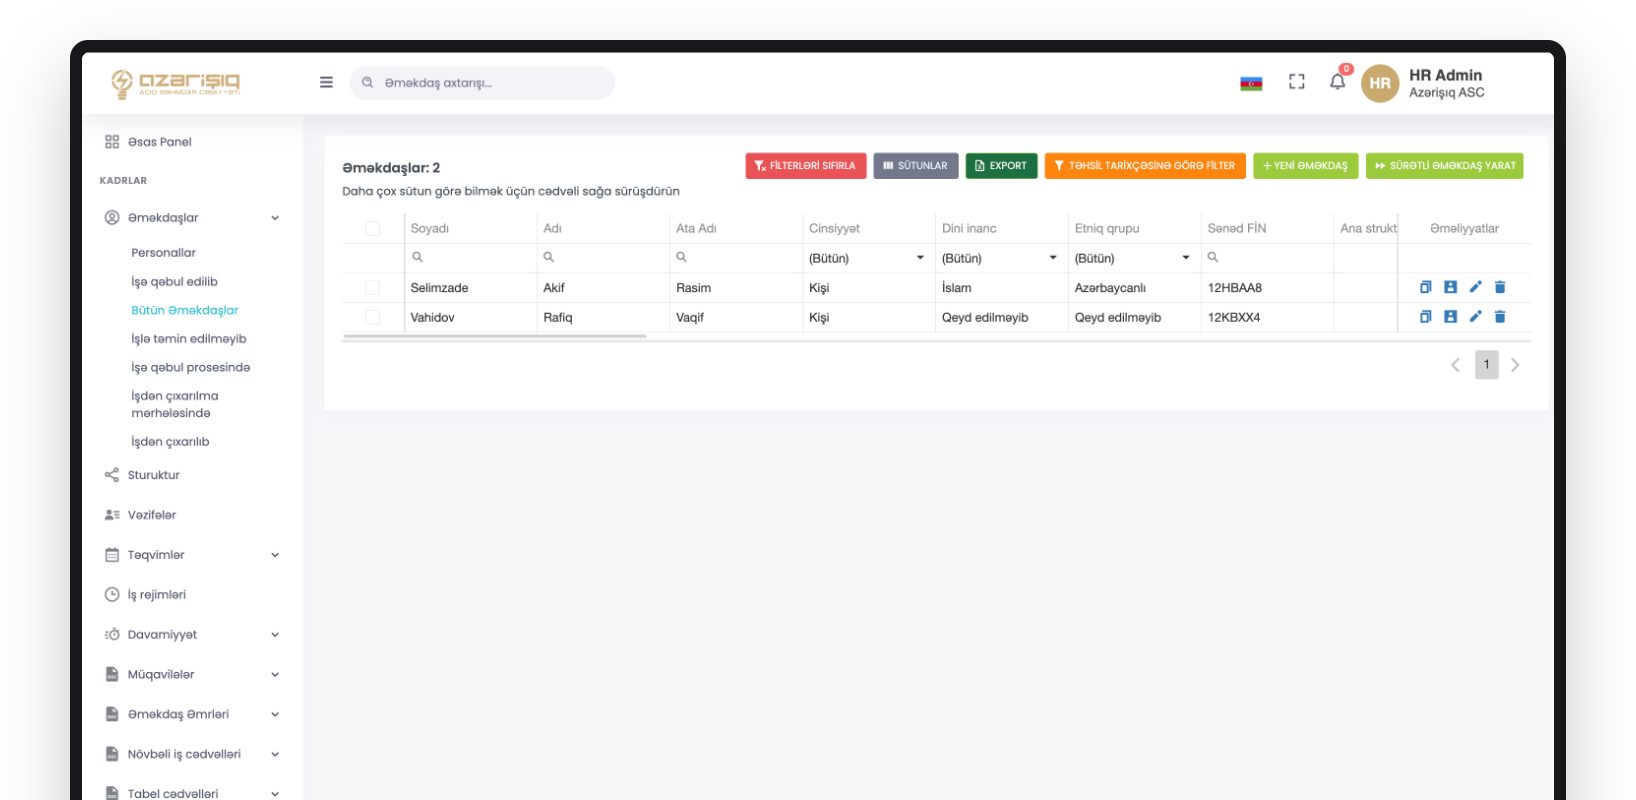Click the green Export button
Screen dimensions: 1636x800
click(x=1001, y=166)
